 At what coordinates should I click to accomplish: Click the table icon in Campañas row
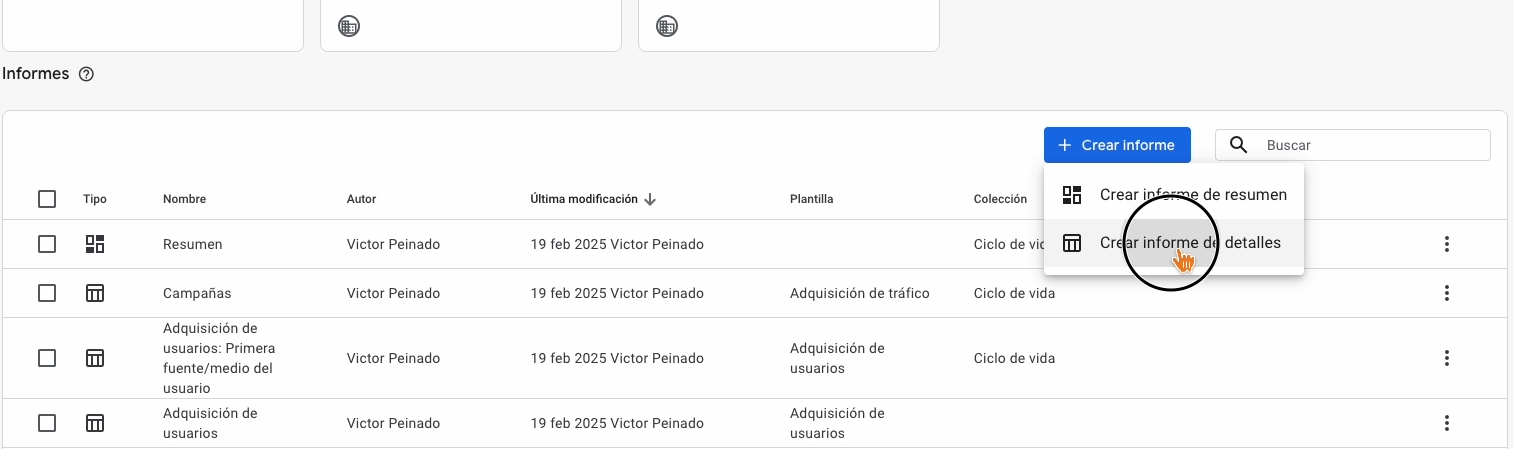point(95,293)
